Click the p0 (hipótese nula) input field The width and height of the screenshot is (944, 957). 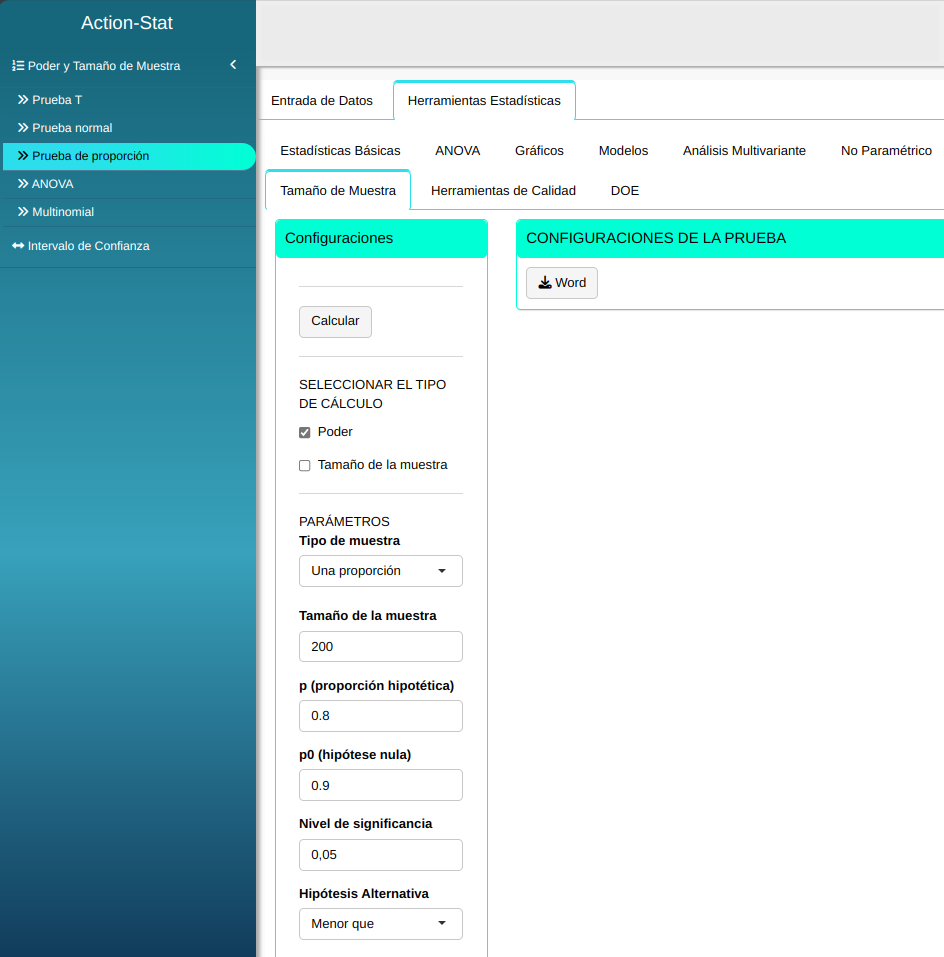click(x=380, y=785)
